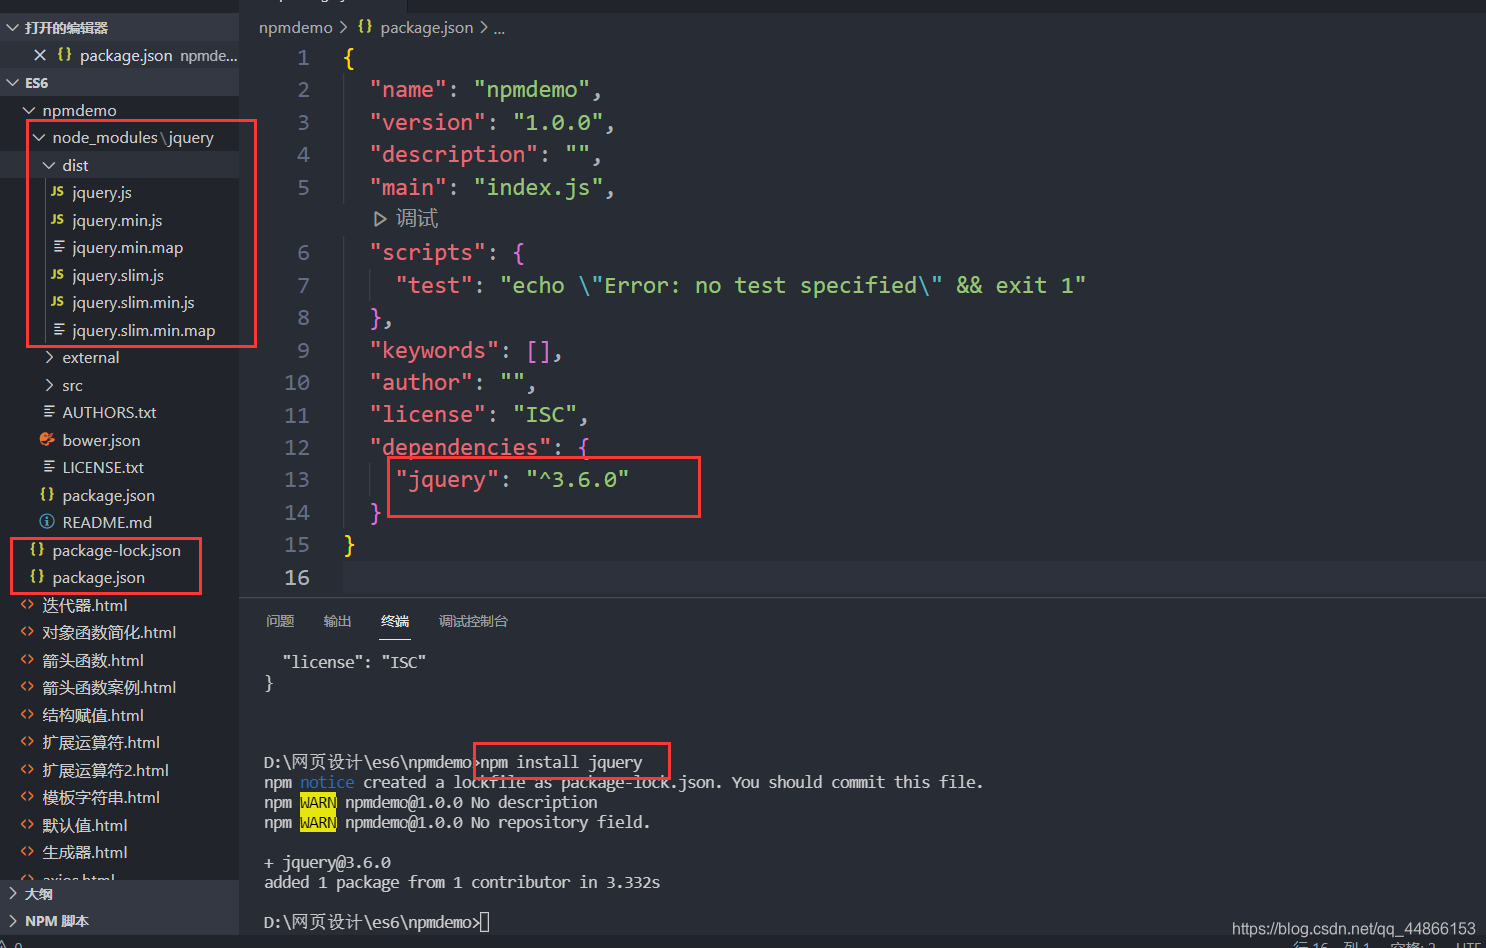Switch to the 问题 panel tab
1486x948 pixels.
(280, 621)
